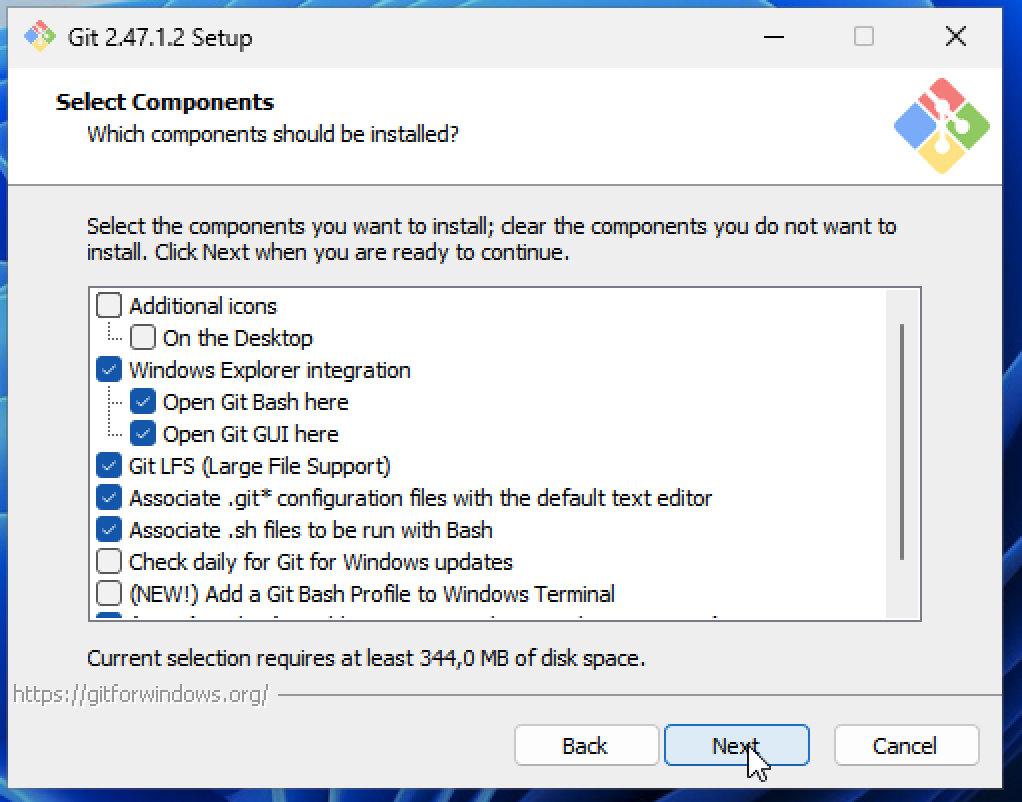The width and height of the screenshot is (1022, 802).
Task: Enable Check daily for Git updates
Action: click(x=109, y=561)
